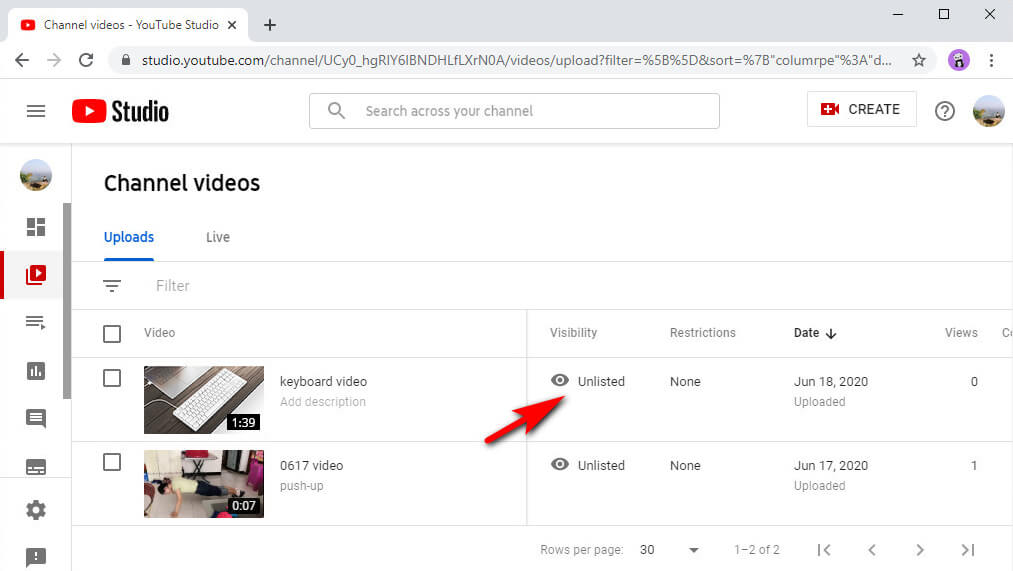
Task: Expand the Rows per page dropdown
Action: coord(670,550)
